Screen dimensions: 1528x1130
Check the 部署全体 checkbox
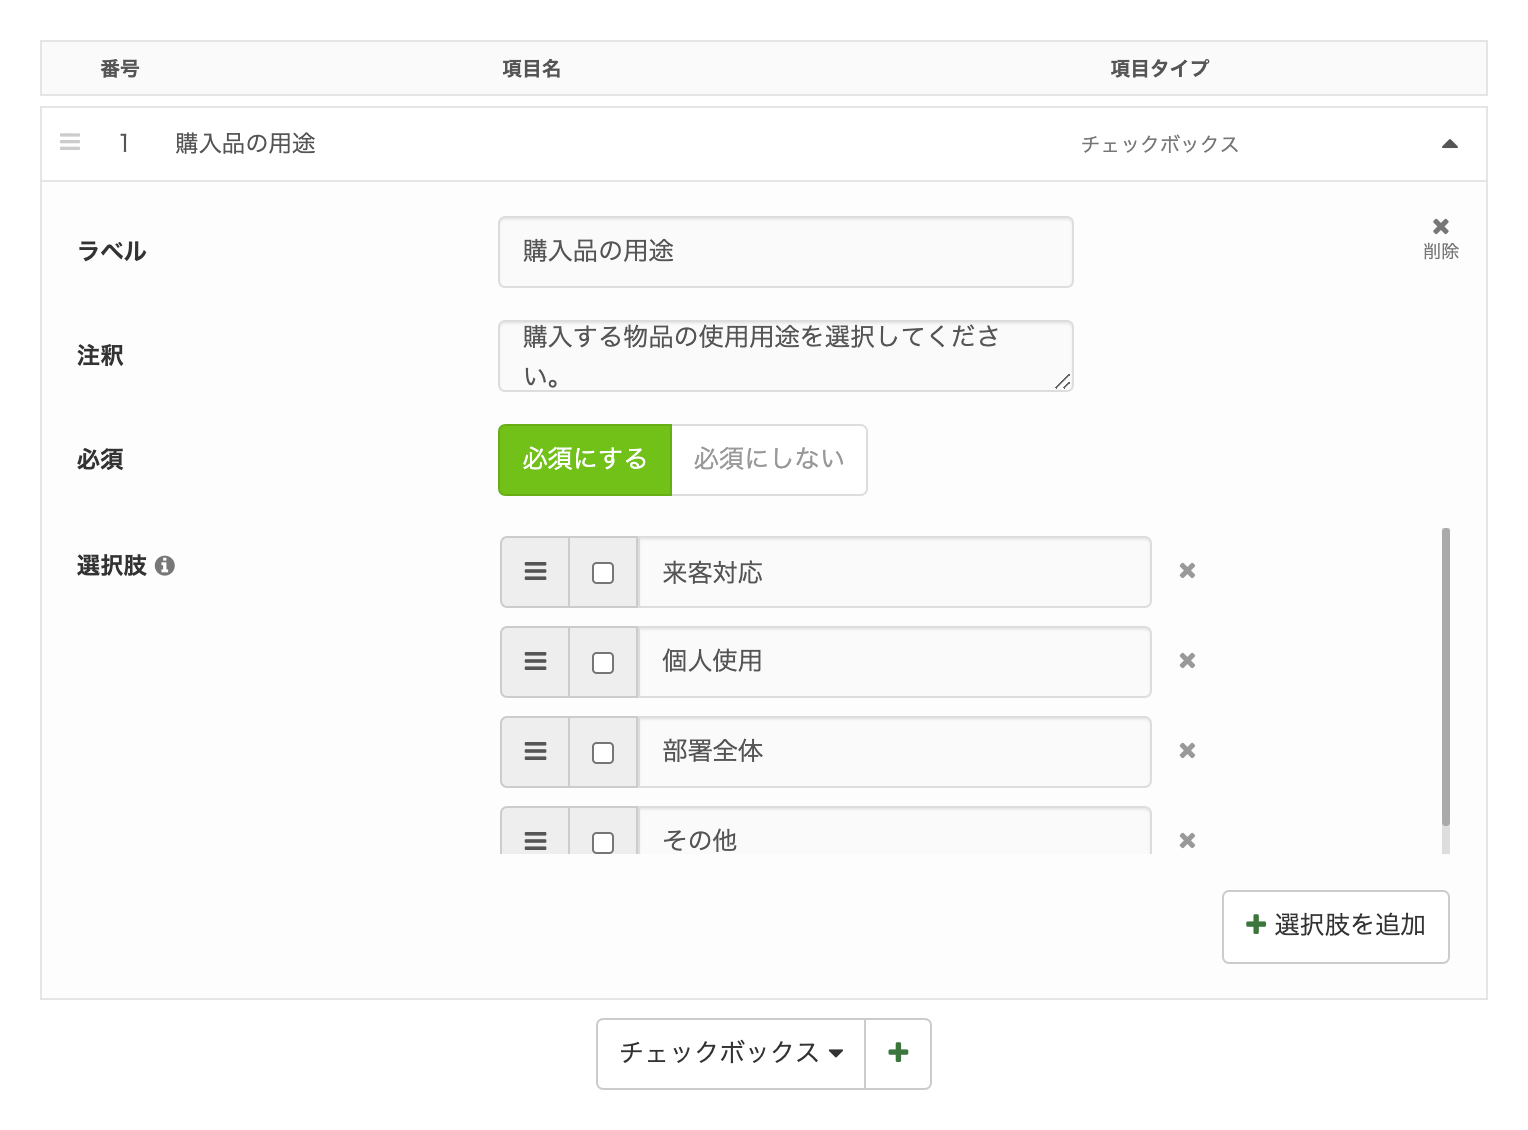point(603,752)
